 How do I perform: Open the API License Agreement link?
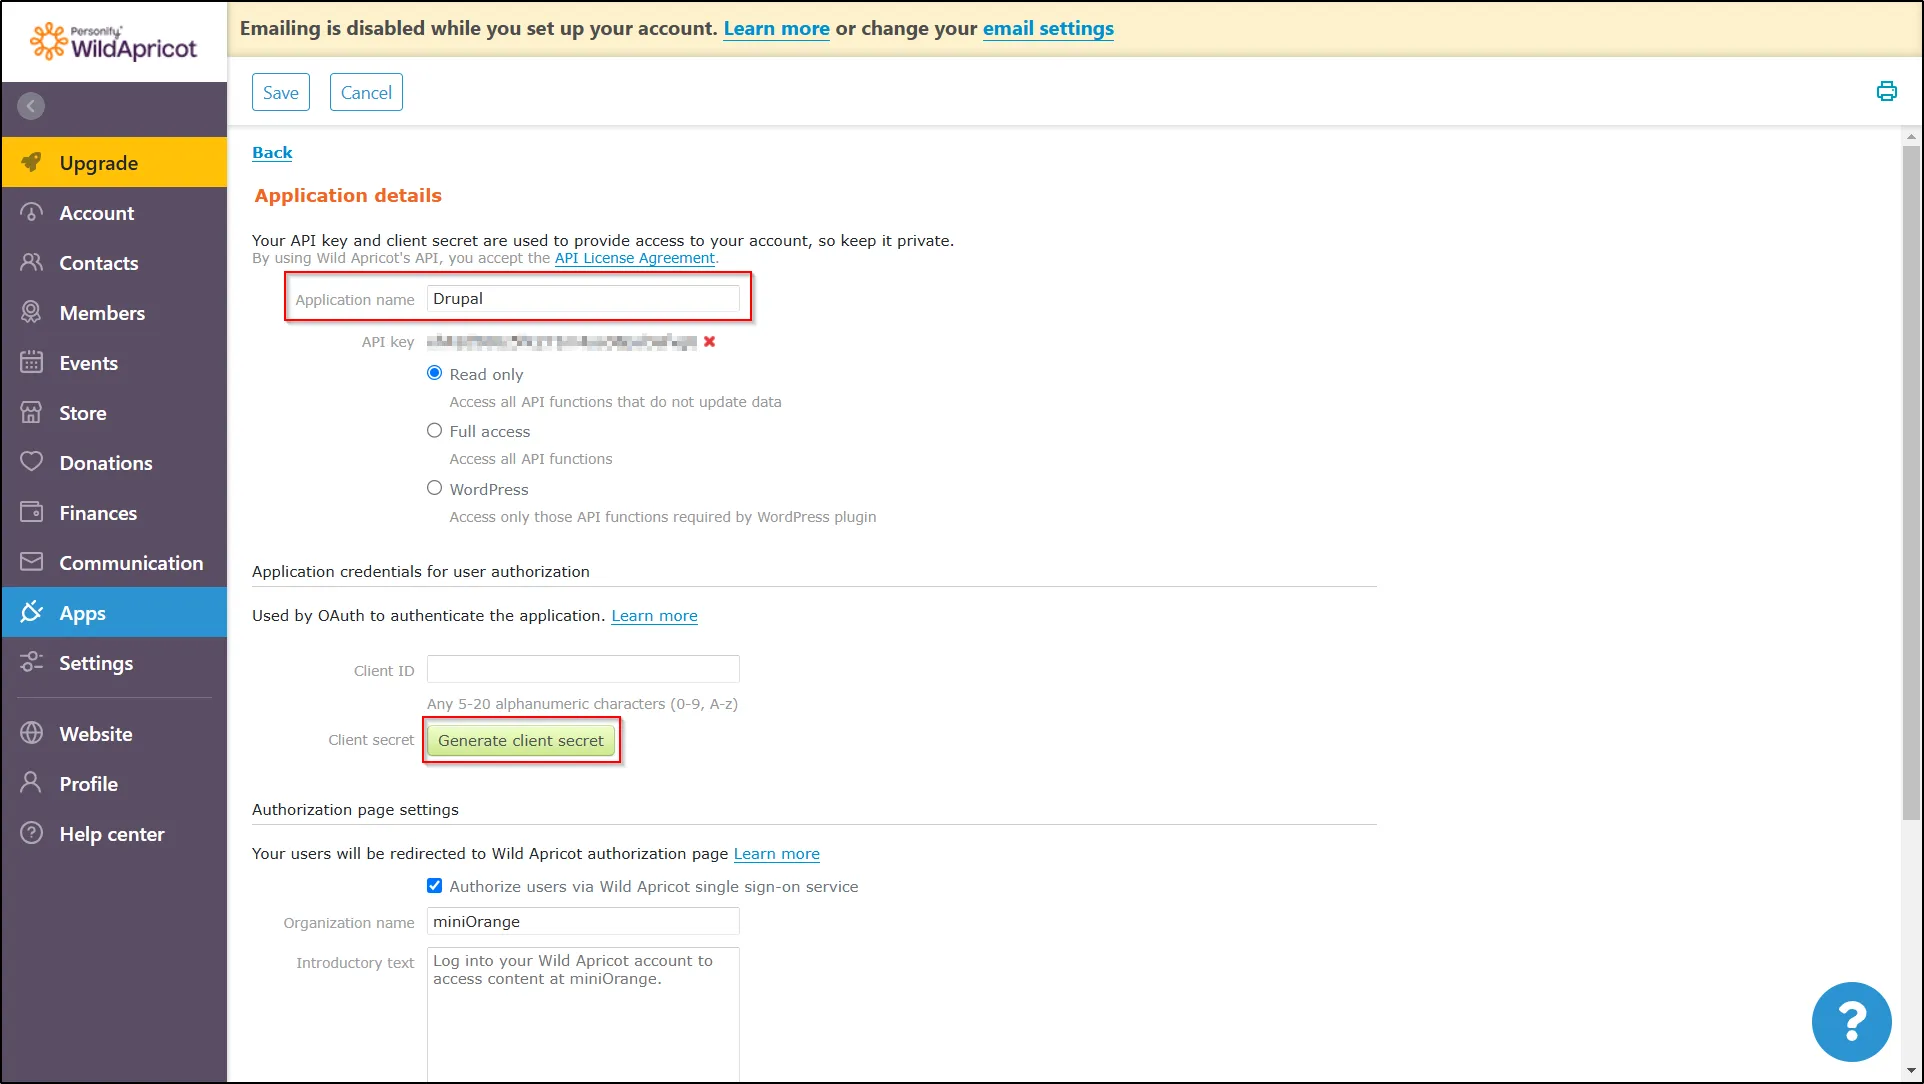(x=635, y=258)
